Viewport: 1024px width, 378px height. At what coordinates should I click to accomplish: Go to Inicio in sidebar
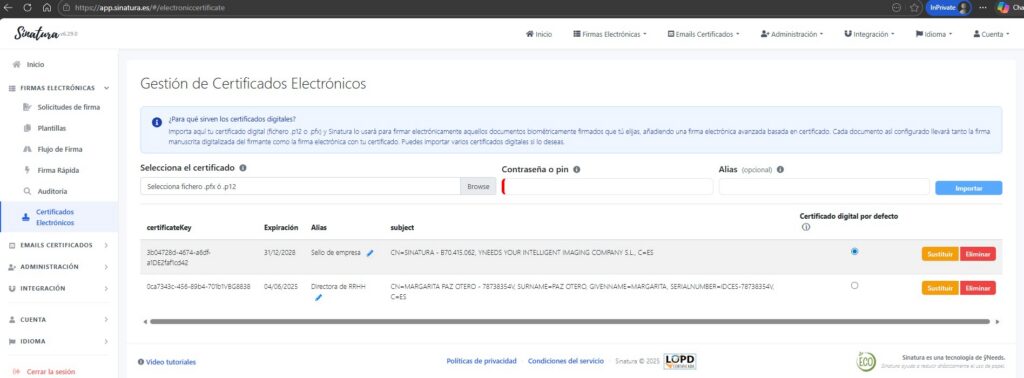click(29, 65)
